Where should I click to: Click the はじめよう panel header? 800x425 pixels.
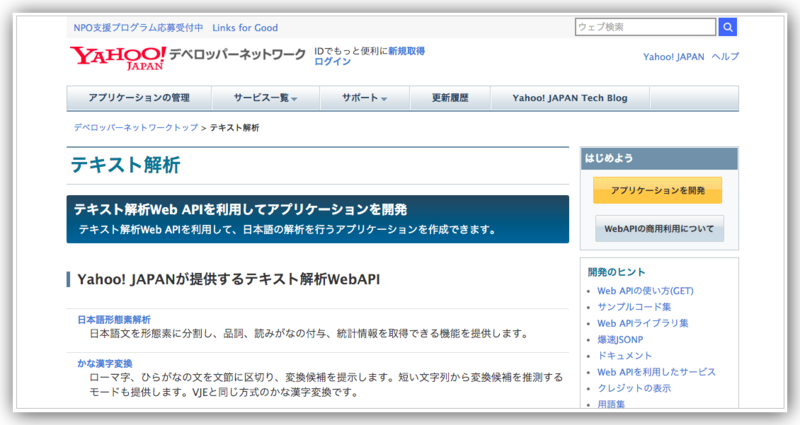tap(659, 159)
